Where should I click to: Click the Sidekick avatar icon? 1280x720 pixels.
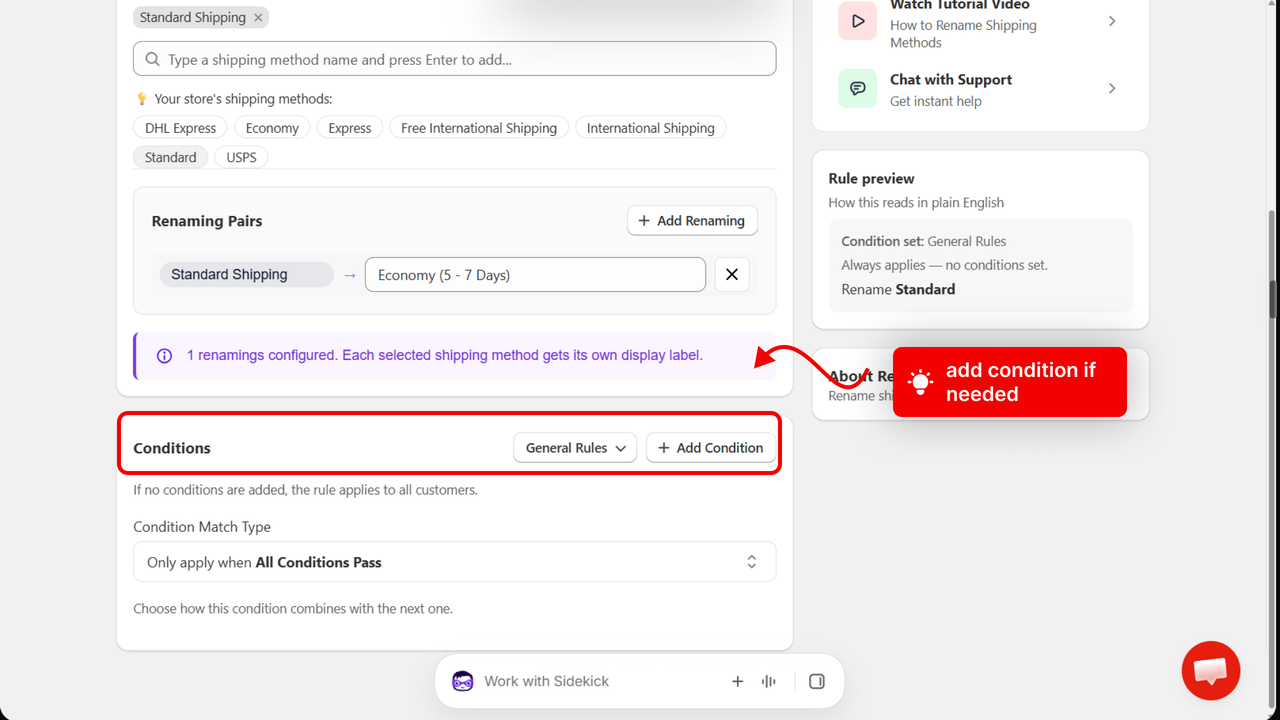[x=463, y=681]
